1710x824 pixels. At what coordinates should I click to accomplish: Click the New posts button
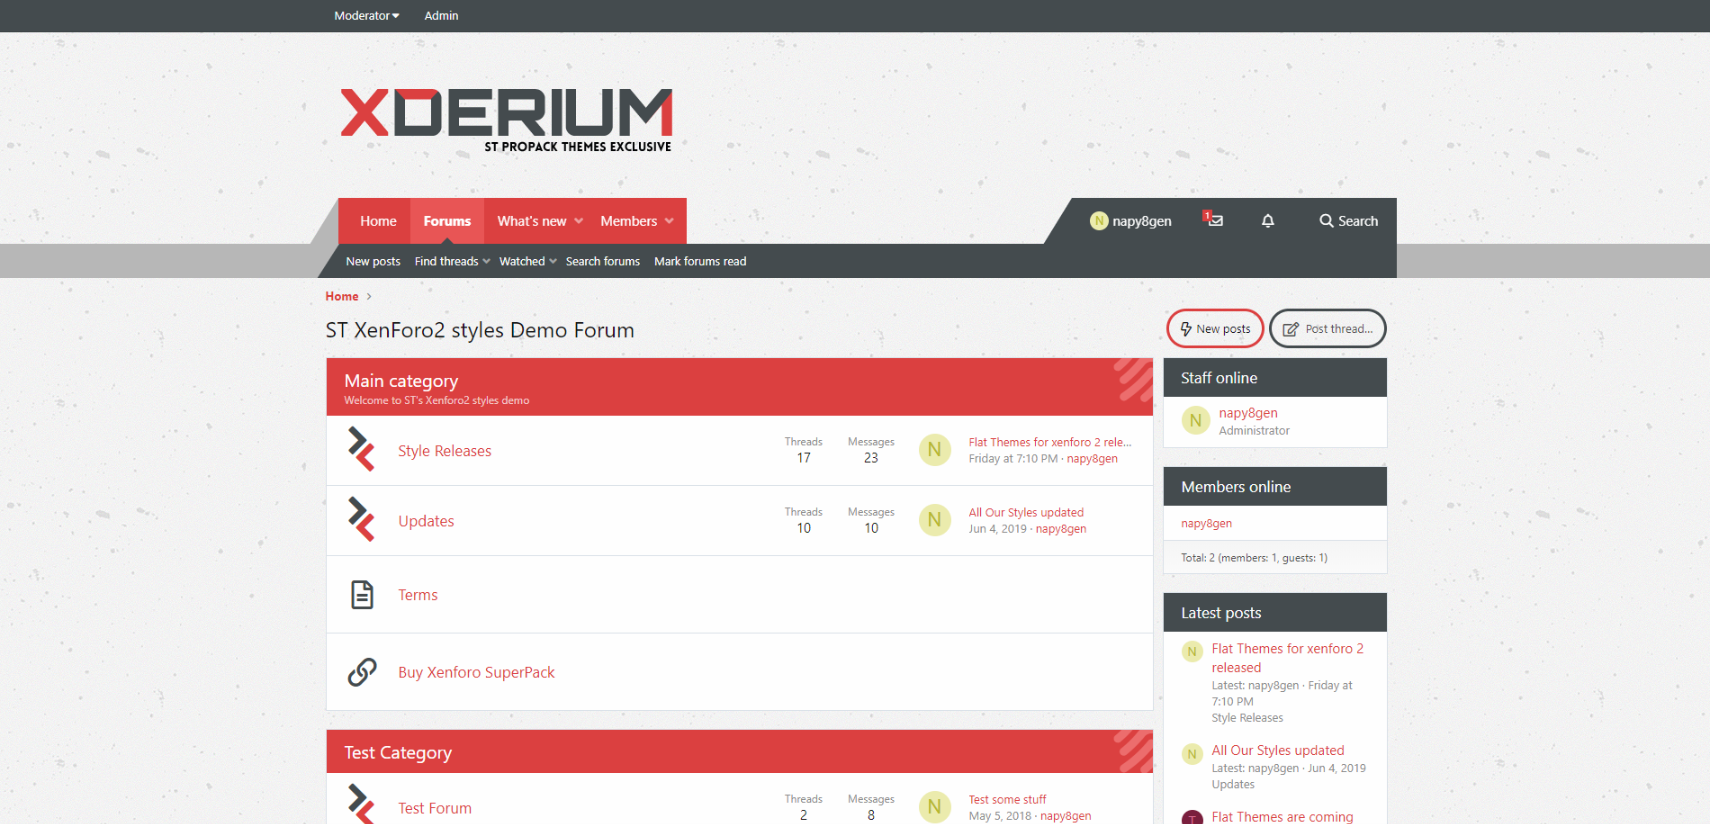pyautogui.click(x=1215, y=328)
